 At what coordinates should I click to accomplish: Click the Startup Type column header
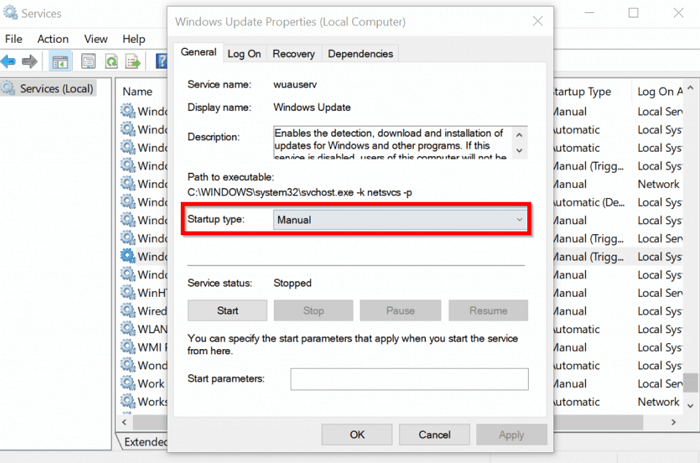click(x=582, y=92)
